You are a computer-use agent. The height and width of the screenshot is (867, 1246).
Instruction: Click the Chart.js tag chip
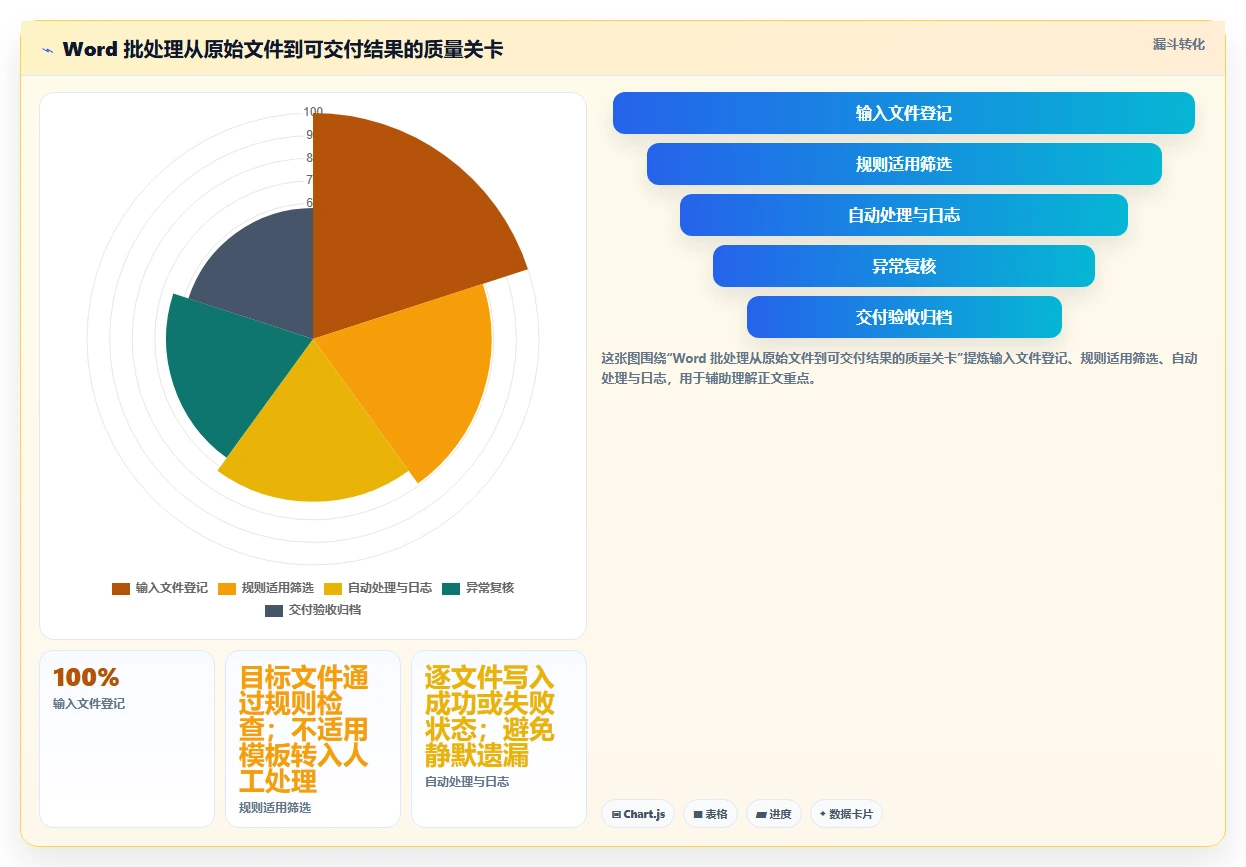638,814
